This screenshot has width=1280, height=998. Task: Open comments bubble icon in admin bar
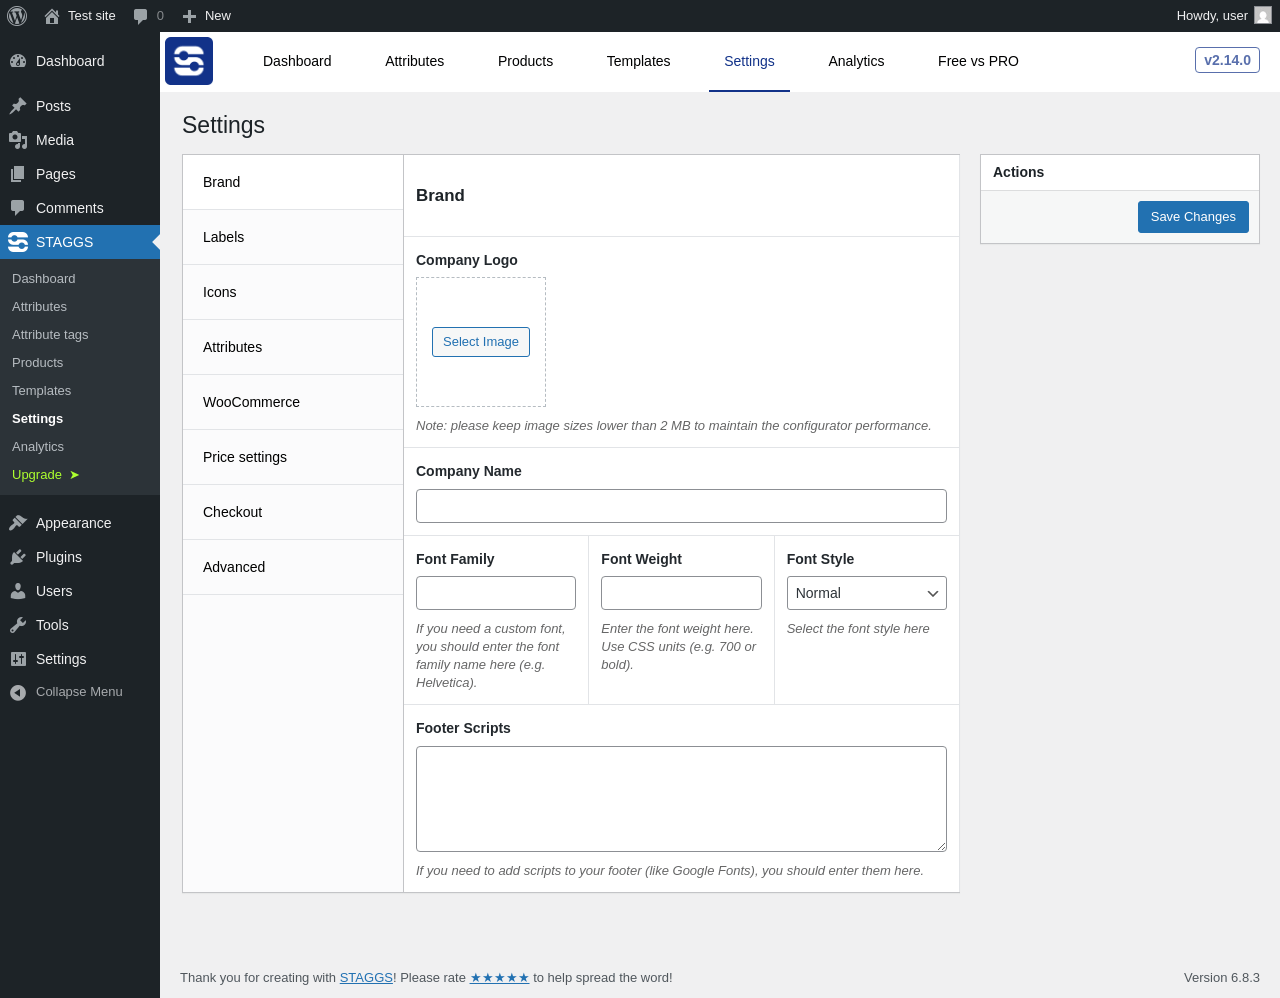click(141, 16)
